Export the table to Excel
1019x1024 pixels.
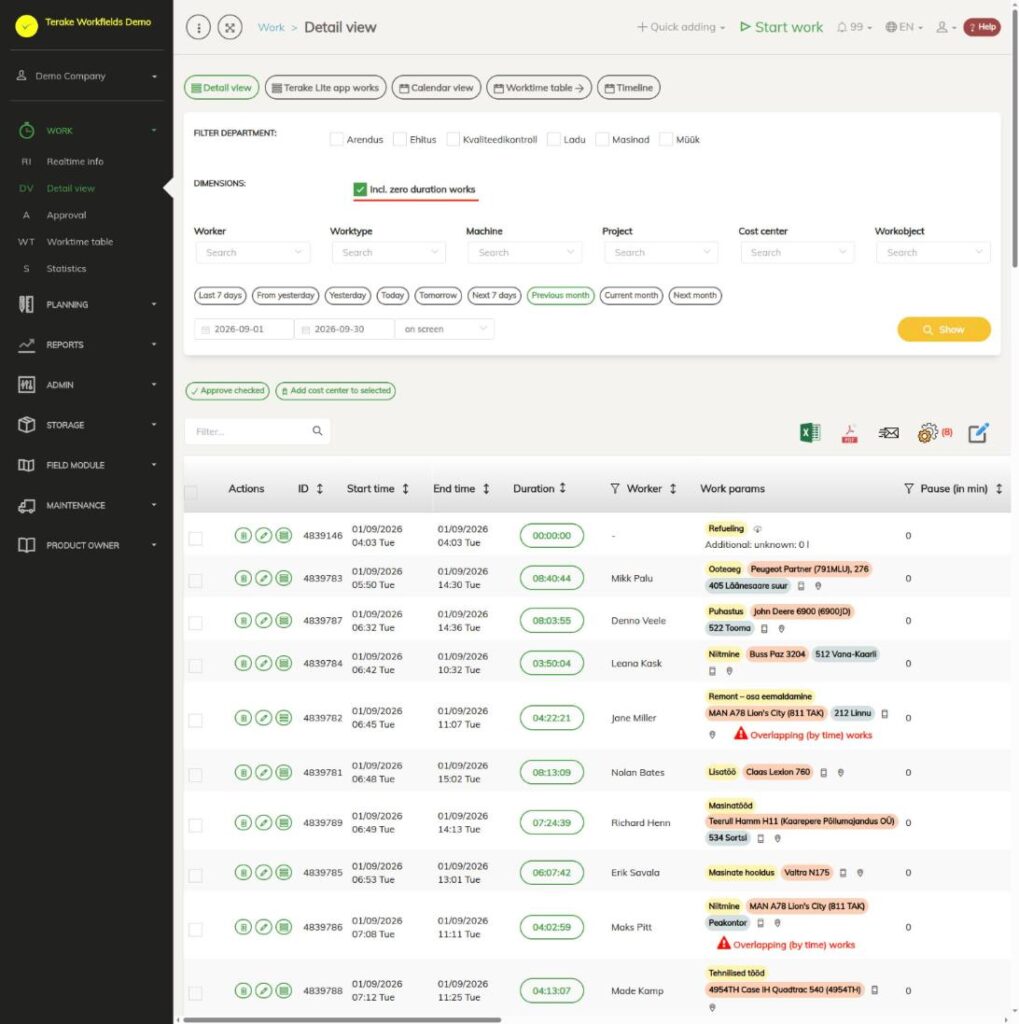coord(810,432)
